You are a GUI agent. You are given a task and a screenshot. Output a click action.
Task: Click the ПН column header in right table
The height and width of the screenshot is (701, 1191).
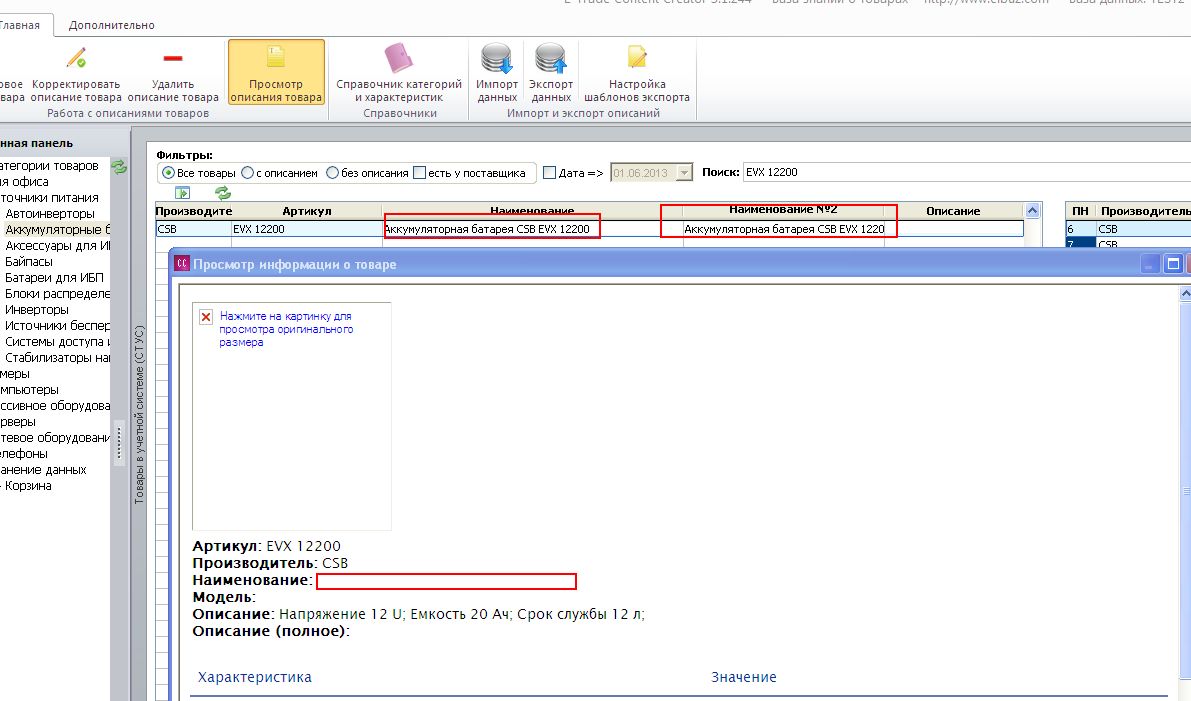point(1080,211)
